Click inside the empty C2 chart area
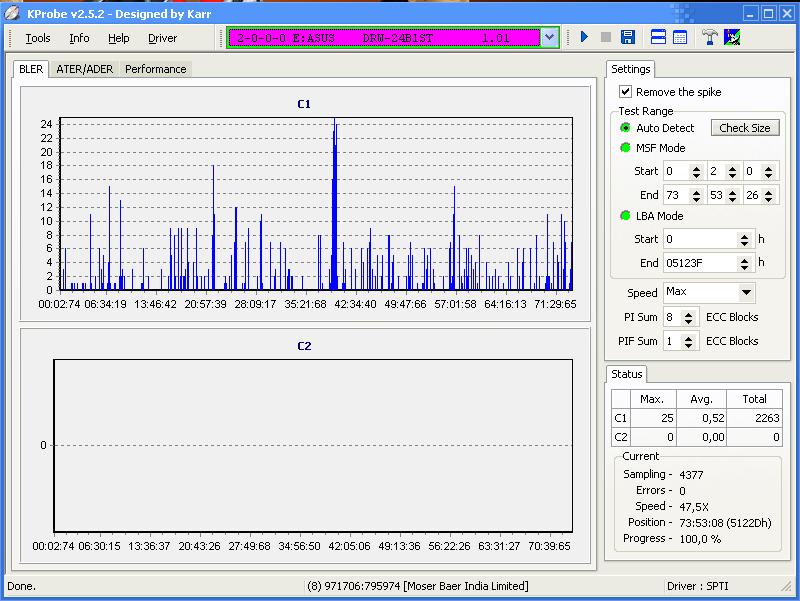Viewport: 800px width, 601px height. 313,445
